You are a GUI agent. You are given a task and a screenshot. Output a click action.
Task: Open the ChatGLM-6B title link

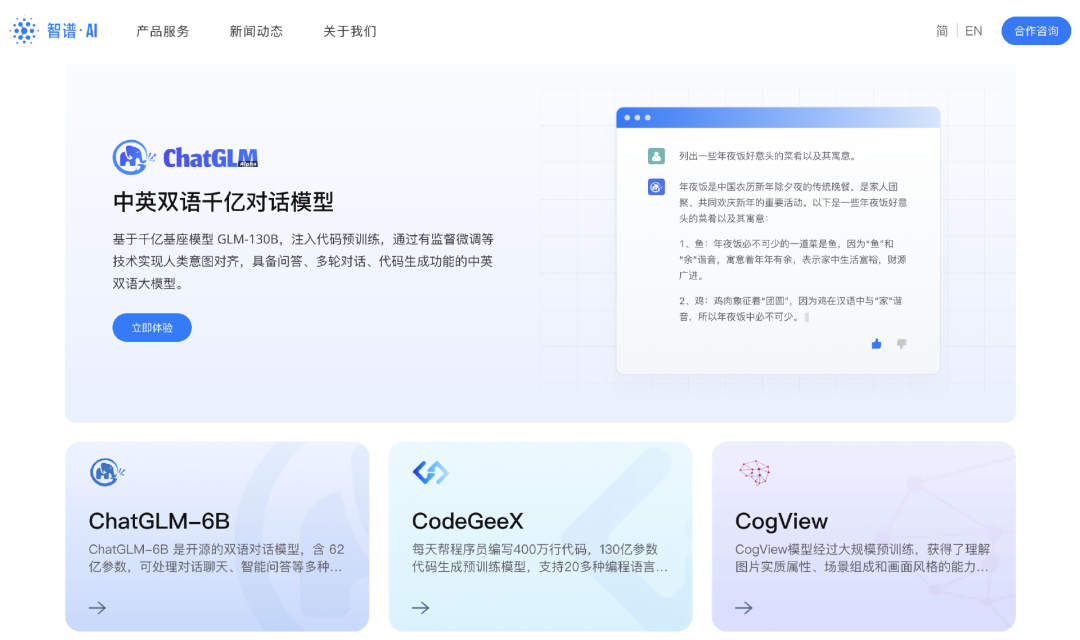pyautogui.click(x=159, y=521)
